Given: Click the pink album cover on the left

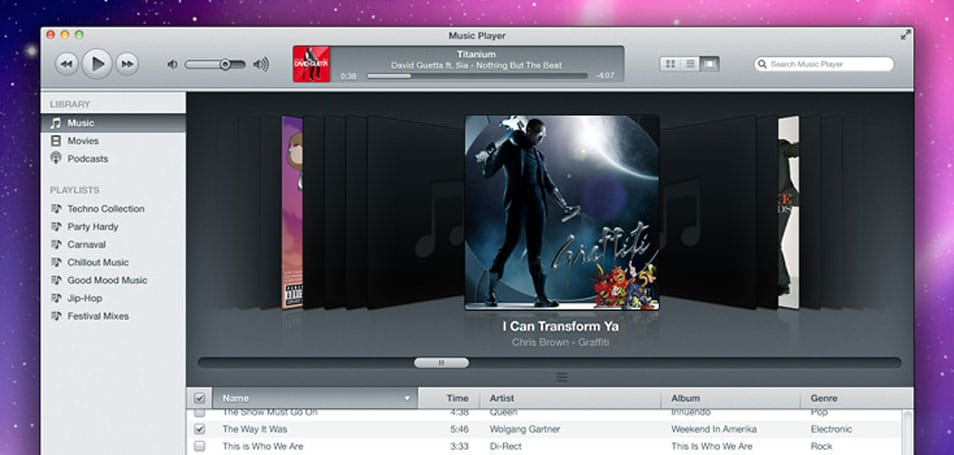Looking at the screenshot, I should 292,212.
